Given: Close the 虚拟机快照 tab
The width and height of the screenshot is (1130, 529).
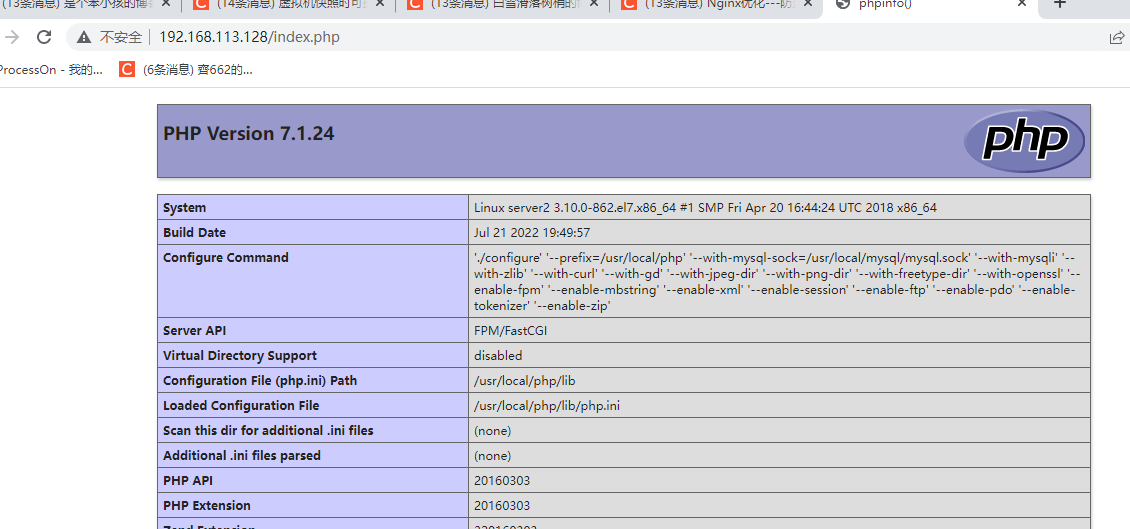Looking at the screenshot, I should pyautogui.click(x=380, y=4).
